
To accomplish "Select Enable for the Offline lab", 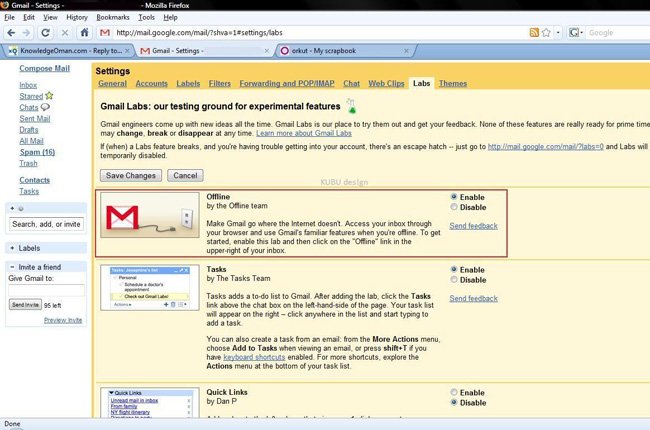I will [454, 197].
